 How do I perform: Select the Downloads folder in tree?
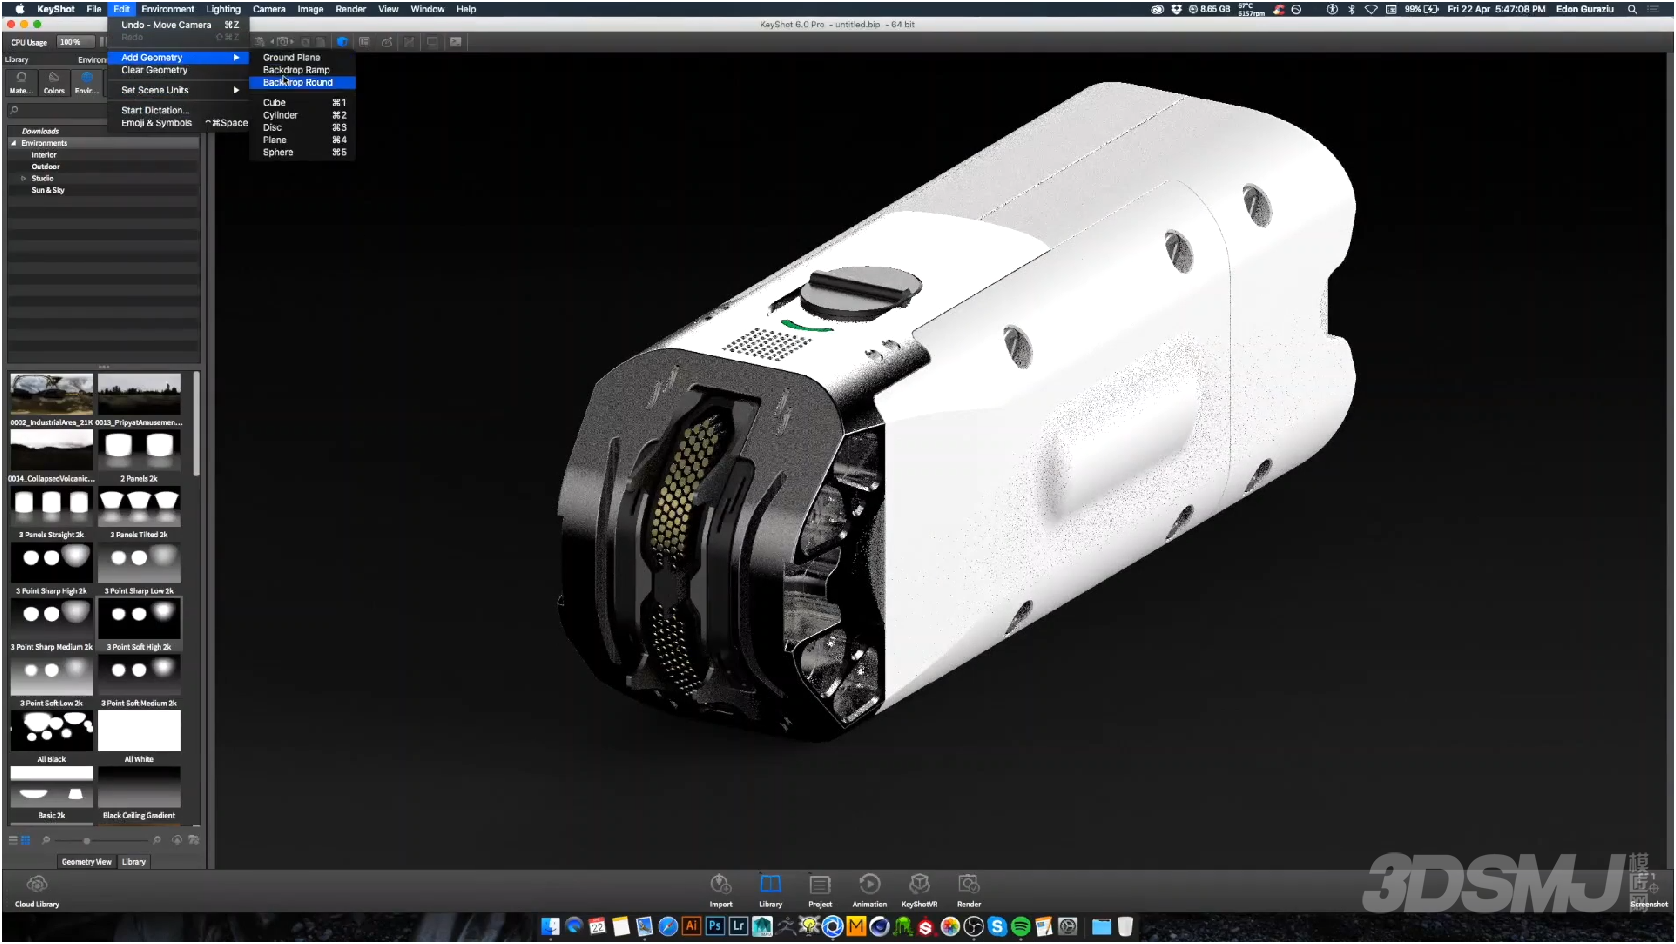40,131
